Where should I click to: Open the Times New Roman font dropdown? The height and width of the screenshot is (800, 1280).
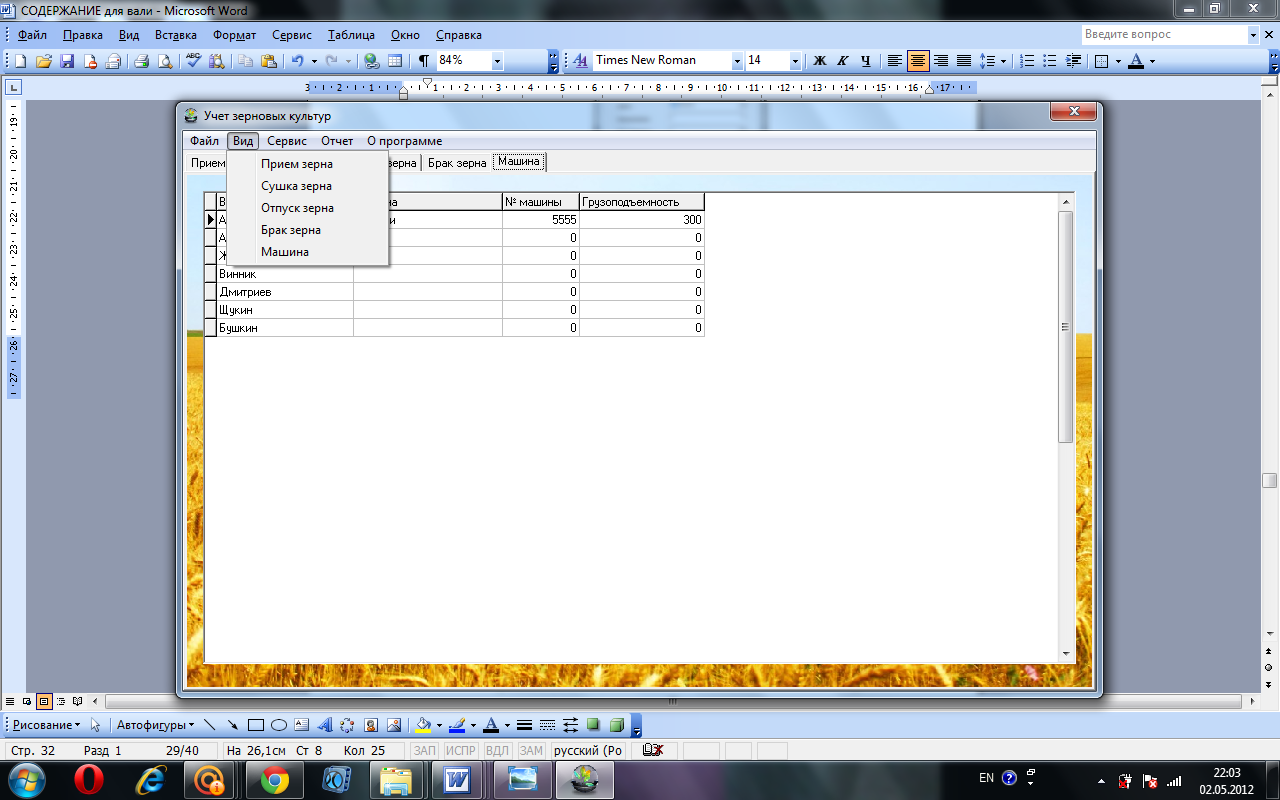point(738,61)
